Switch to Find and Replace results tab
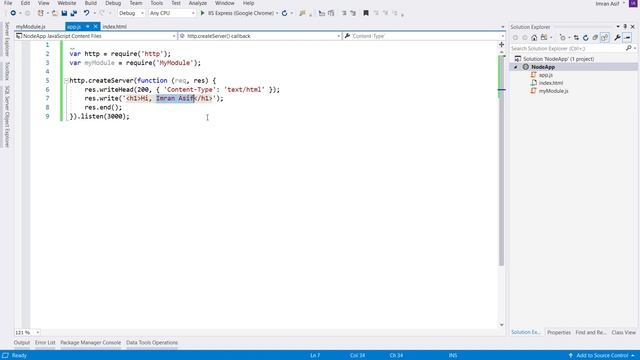Image resolution: width=640 pixels, height=360 pixels. click(x=591, y=332)
